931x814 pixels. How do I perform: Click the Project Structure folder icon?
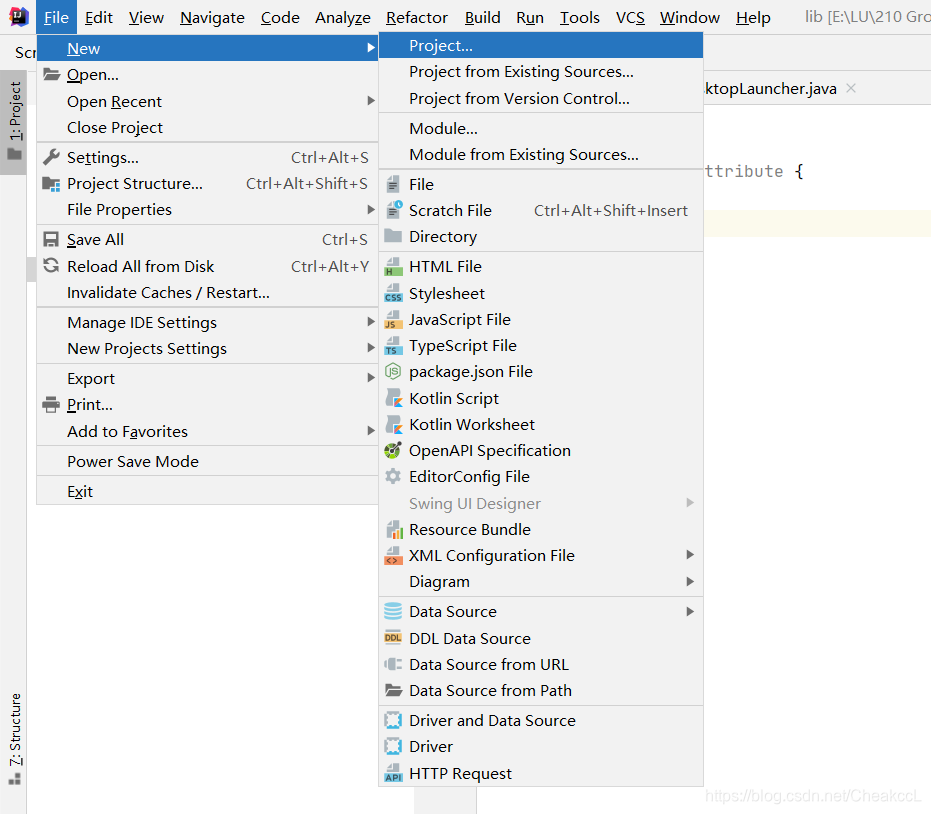click(52, 184)
